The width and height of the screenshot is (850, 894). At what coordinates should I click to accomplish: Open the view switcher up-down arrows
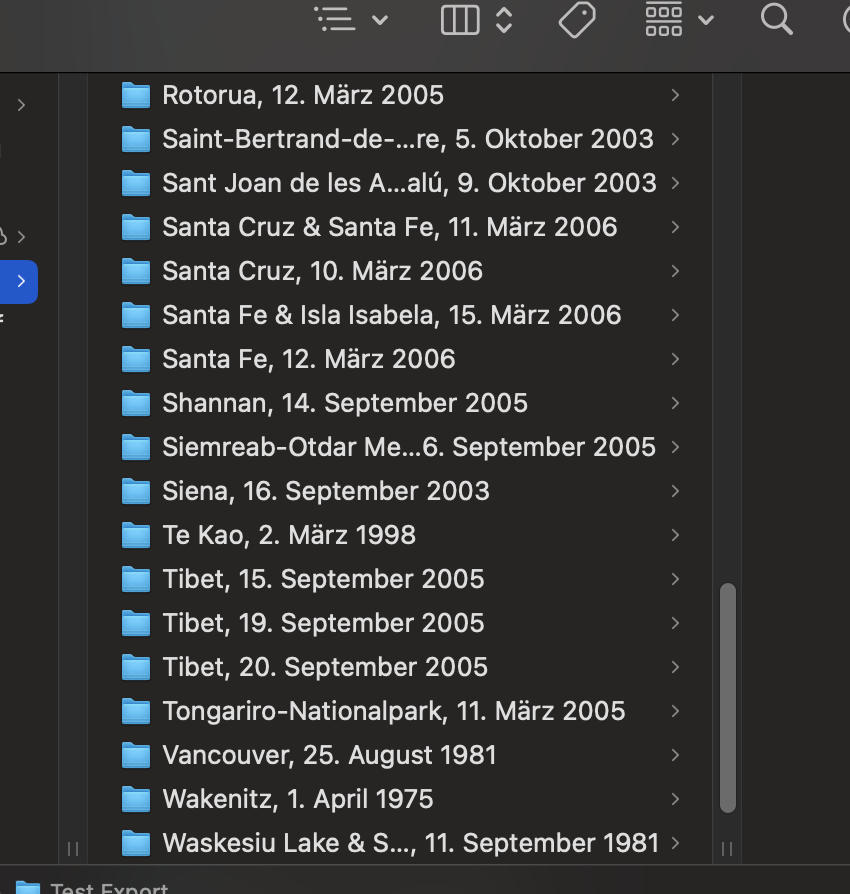click(504, 19)
